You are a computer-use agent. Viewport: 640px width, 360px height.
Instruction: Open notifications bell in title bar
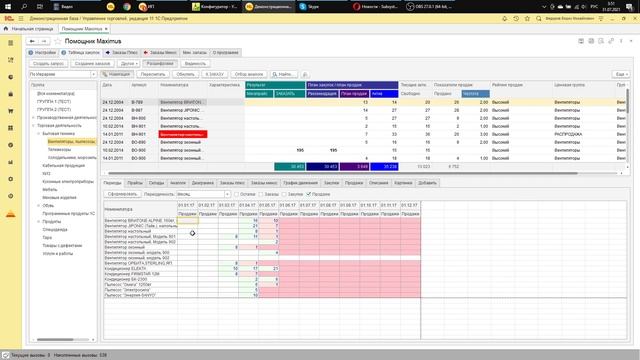504,19
